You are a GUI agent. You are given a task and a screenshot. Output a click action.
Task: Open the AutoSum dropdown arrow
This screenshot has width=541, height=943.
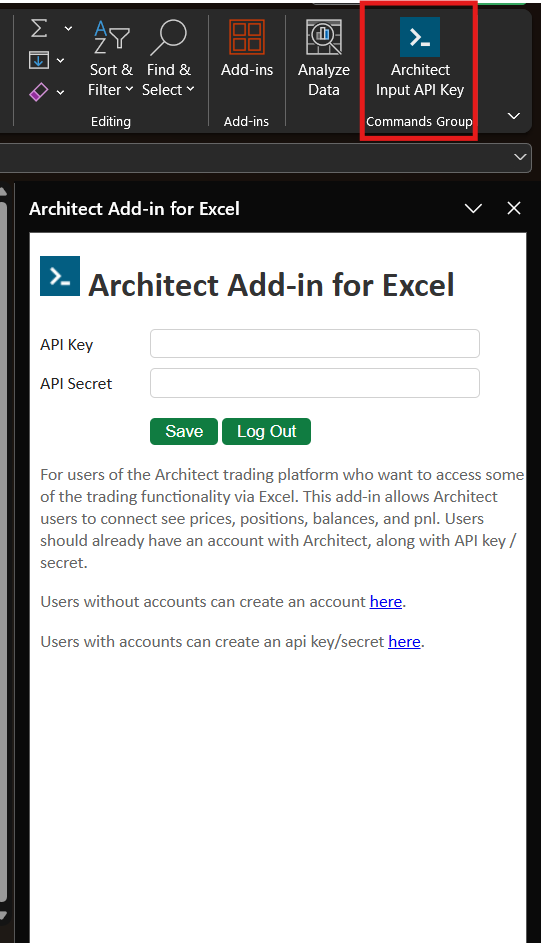[x=68, y=28]
